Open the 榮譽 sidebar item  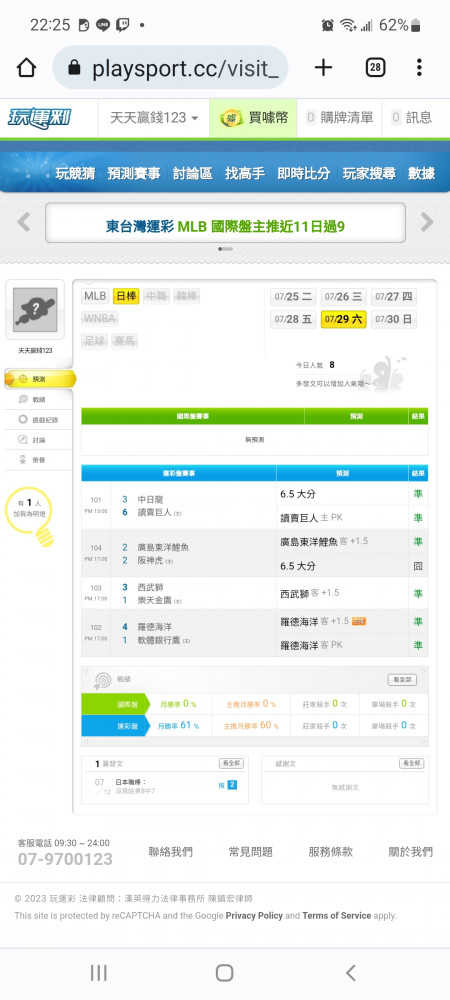tap(38, 460)
